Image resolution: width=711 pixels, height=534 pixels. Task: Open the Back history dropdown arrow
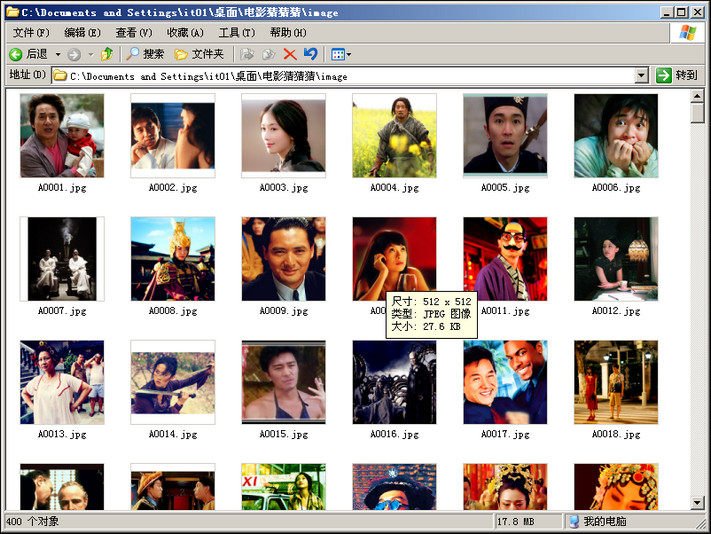pyautogui.click(x=58, y=55)
